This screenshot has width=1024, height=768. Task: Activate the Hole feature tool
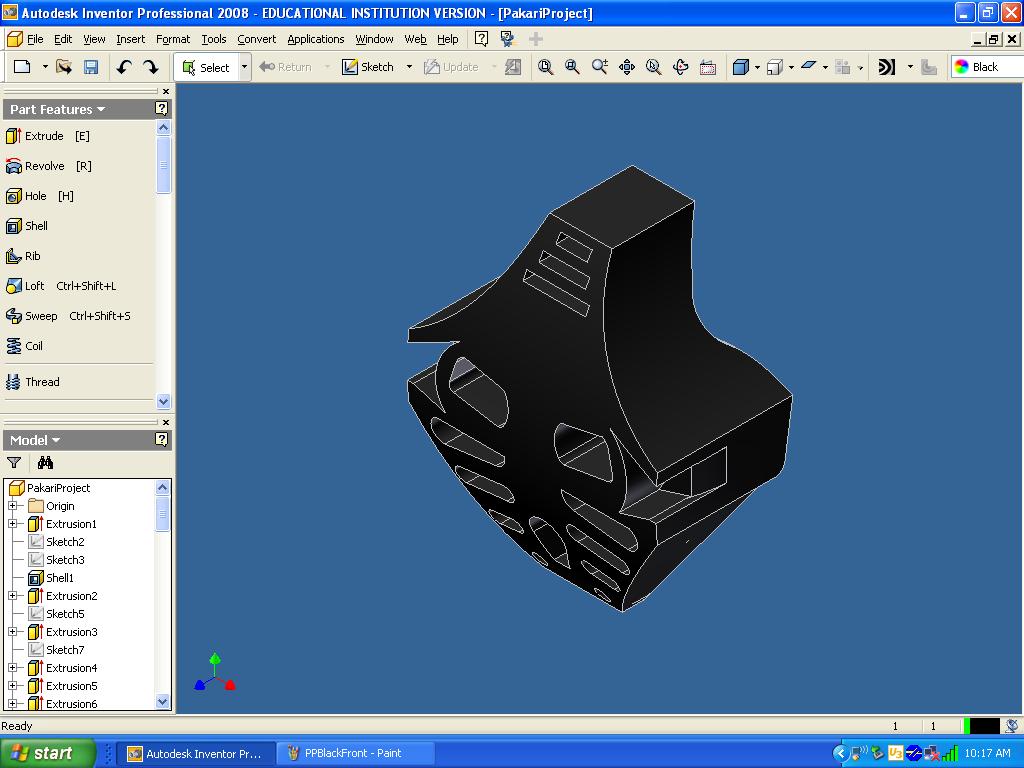[35, 196]
